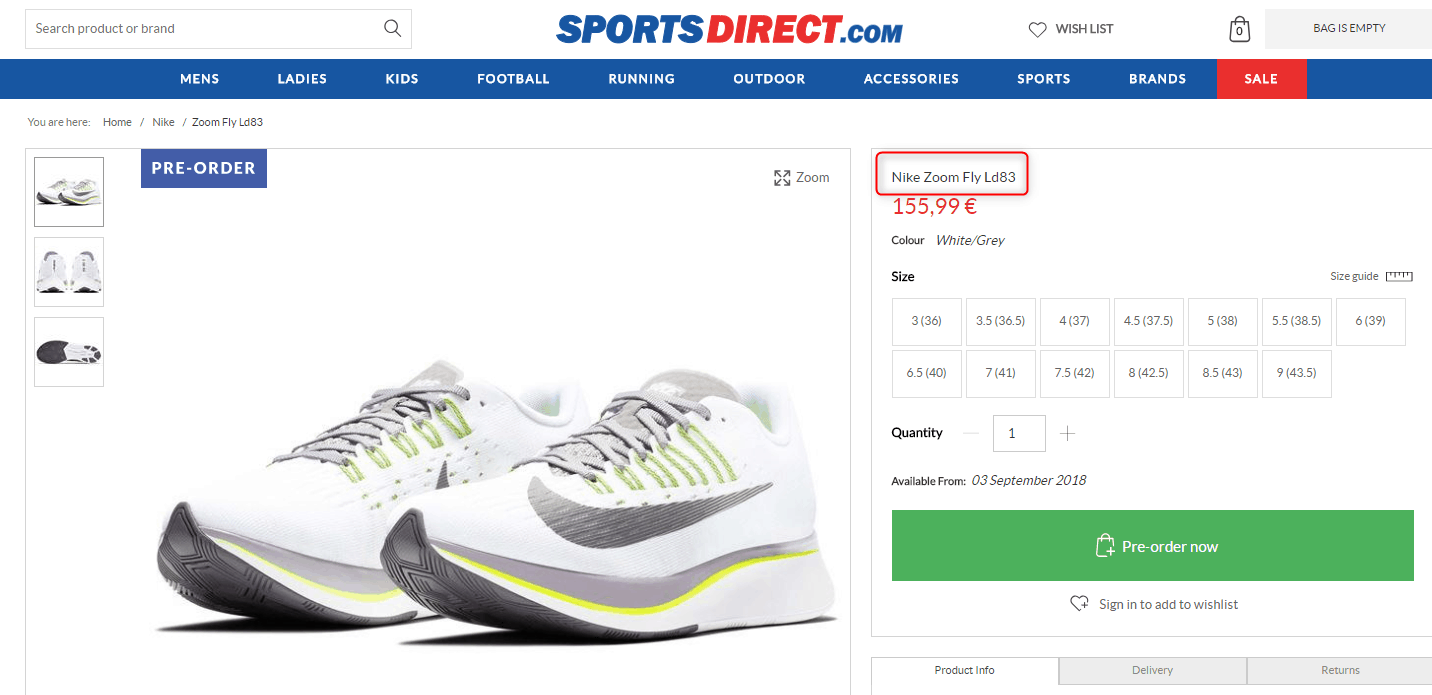Click the BAG IS EMPTY button
Viewport: 1432px width, 695px height.
(1348, 29)
